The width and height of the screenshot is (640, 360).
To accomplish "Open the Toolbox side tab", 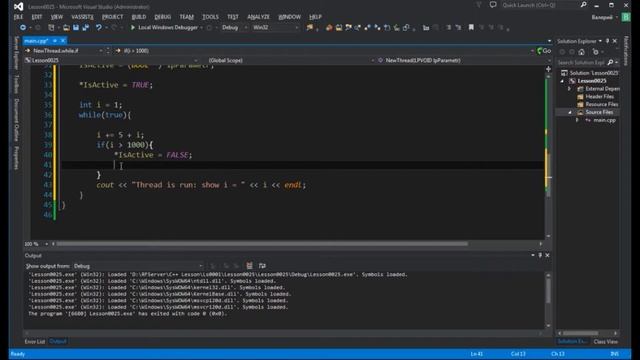I will pos(16,84).
